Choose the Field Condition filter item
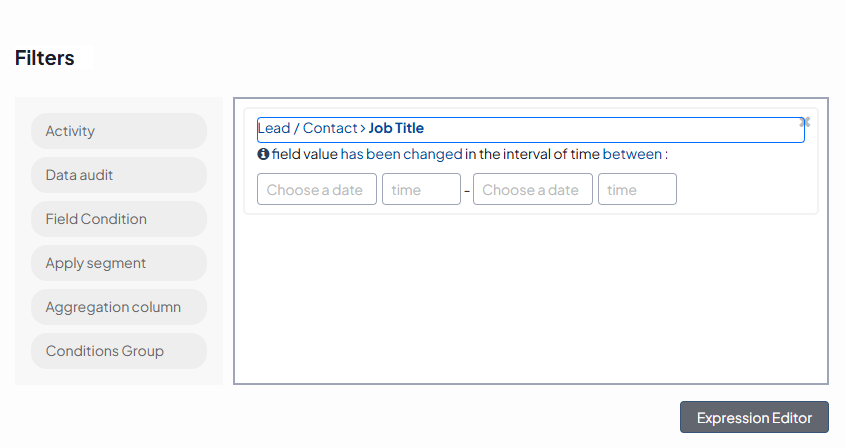The height and width of the screenshot is (448, 845). point(119,219)
